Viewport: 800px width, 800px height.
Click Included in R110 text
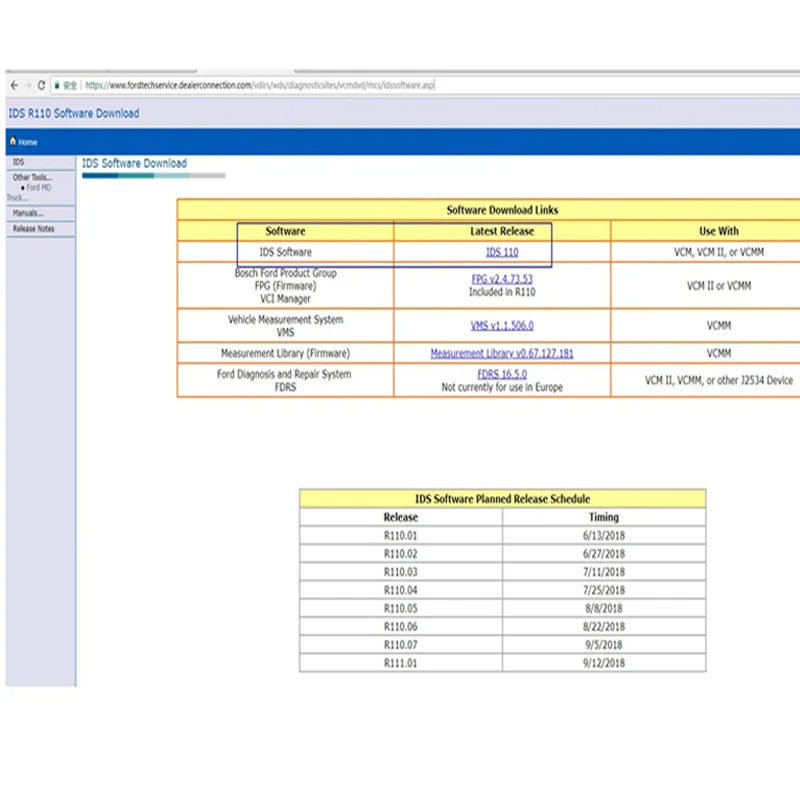coord(502,292)
